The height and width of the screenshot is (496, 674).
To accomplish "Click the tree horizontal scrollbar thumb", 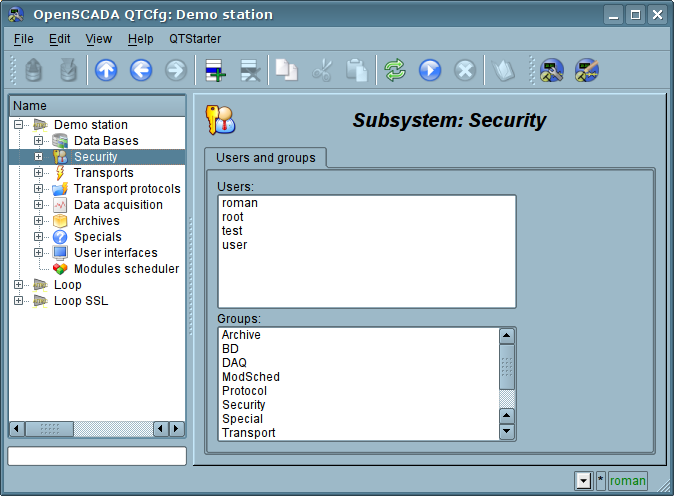I will click(x=49, y=429).
